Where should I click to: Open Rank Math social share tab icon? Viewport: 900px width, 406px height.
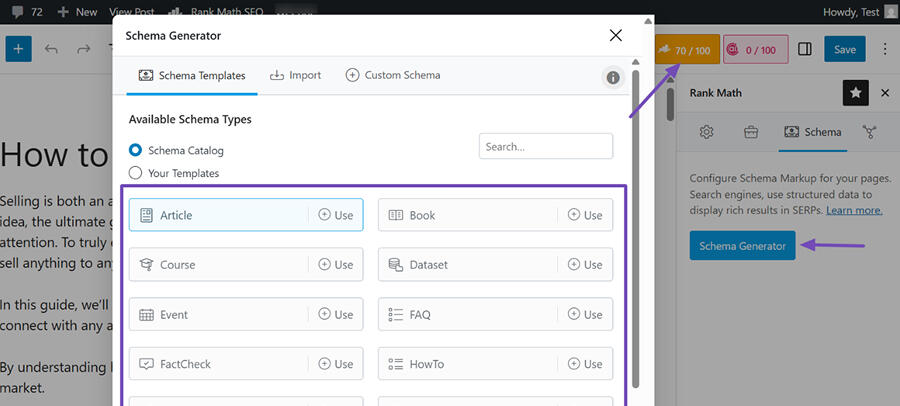(x=869, y=132)
